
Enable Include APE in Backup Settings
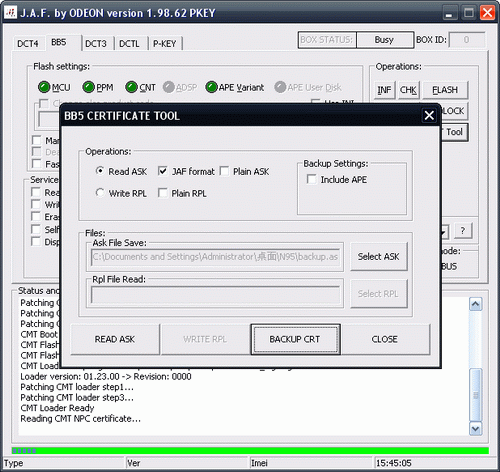coord(312,179)
